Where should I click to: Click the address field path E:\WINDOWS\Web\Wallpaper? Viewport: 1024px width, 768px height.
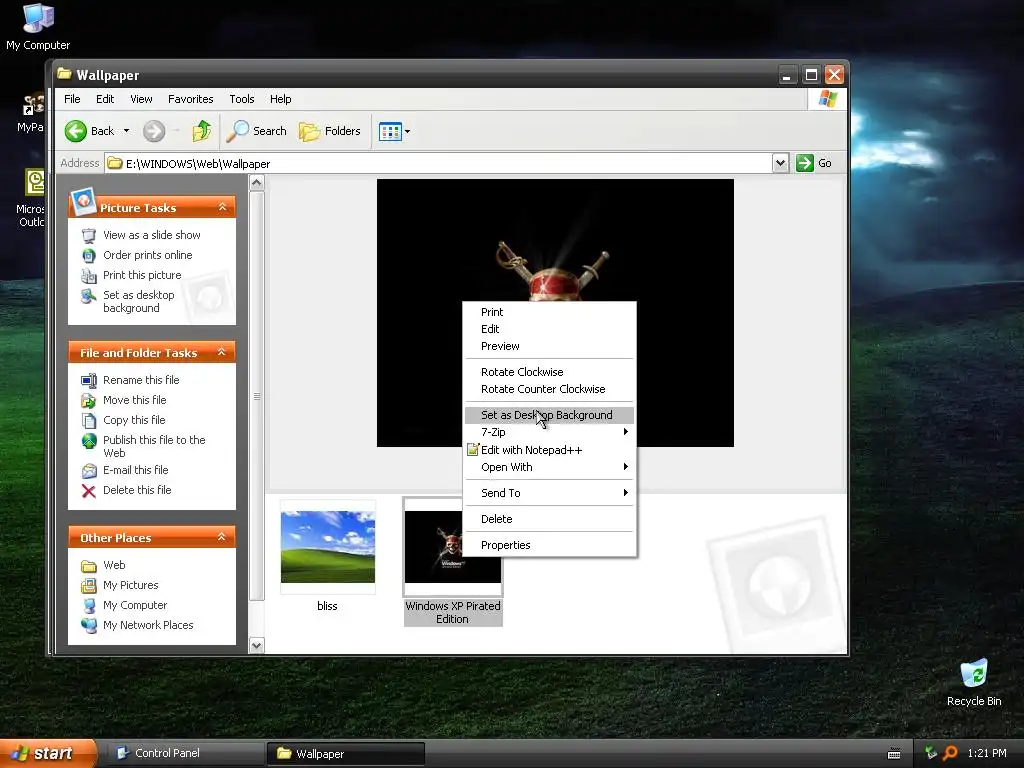198,164
